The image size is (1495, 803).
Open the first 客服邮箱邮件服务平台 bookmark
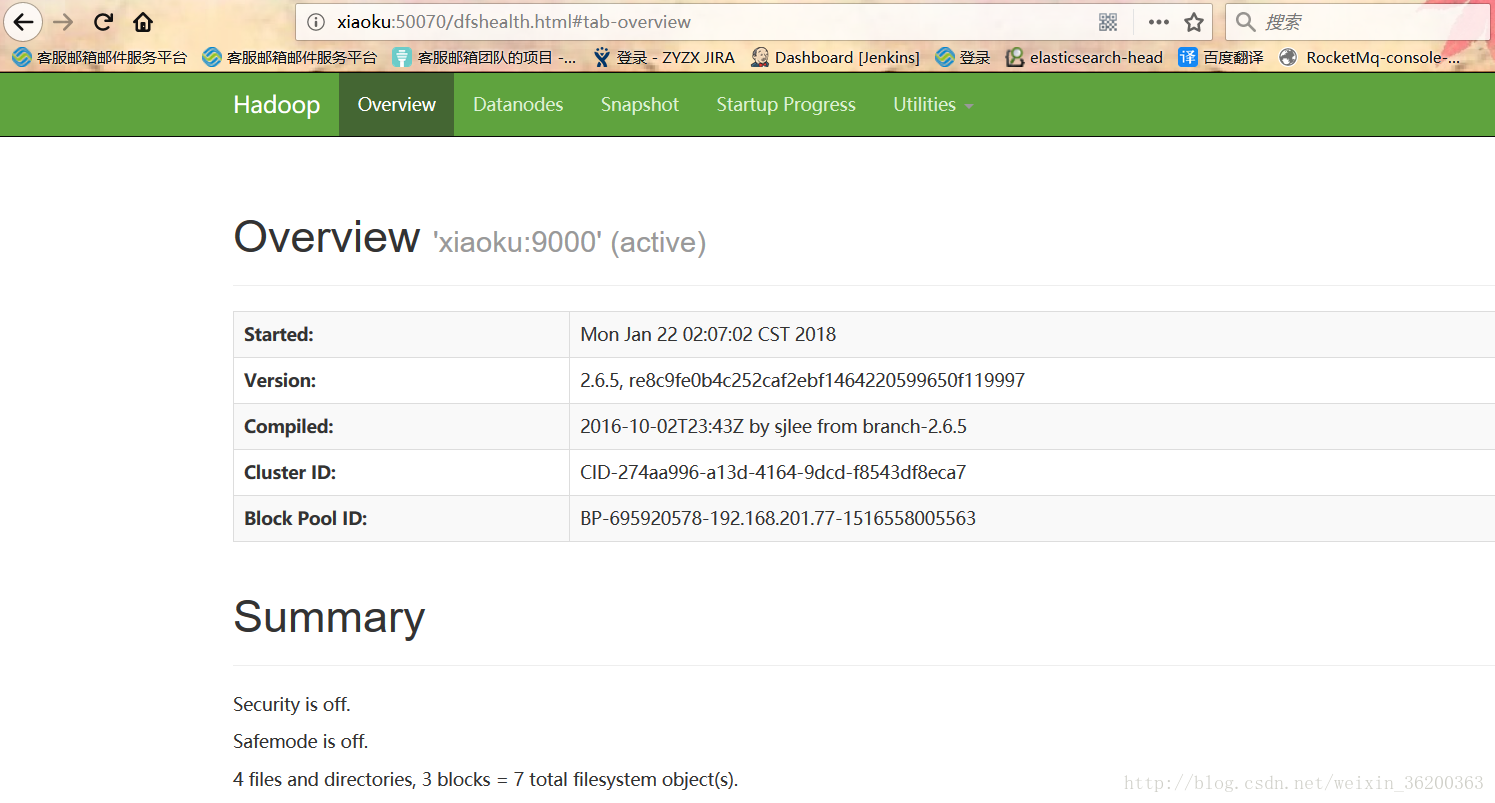(x=100, y=57)
